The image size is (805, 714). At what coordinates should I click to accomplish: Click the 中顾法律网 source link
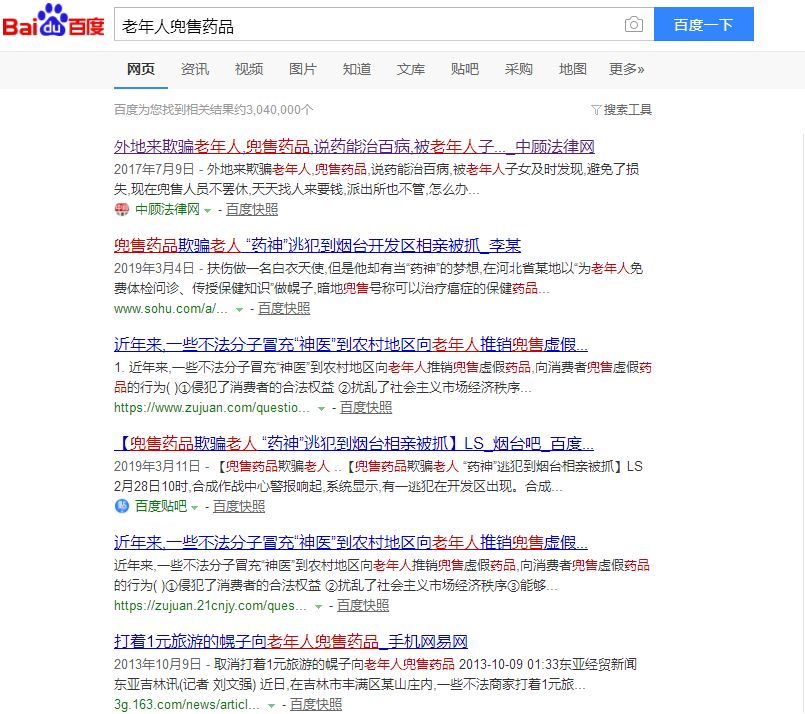pyautogui.click(x=167, y=209)
